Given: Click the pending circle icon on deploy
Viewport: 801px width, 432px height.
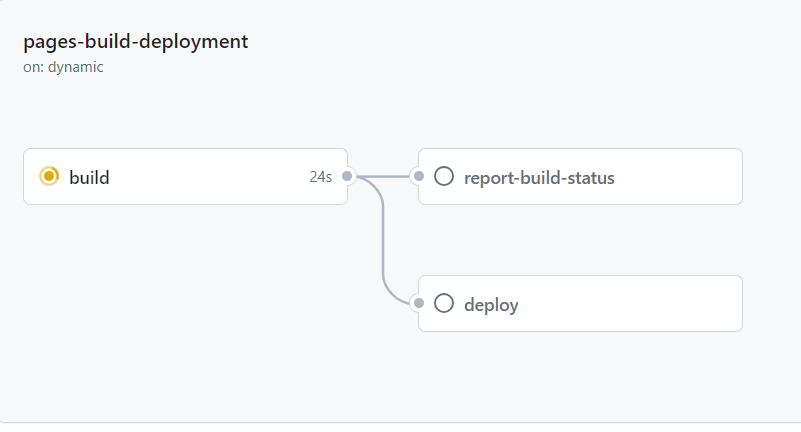Looking at the screenshot, I should [x=444, y=304].
